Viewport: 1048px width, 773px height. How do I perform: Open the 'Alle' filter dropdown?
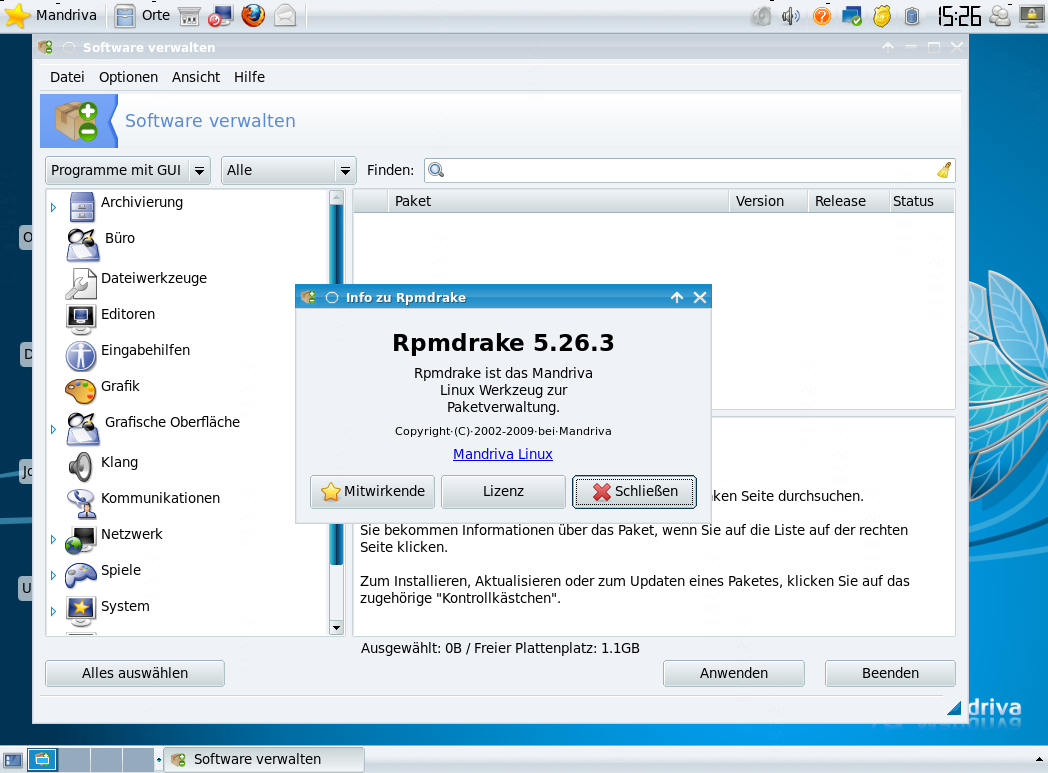pos(288,170)
